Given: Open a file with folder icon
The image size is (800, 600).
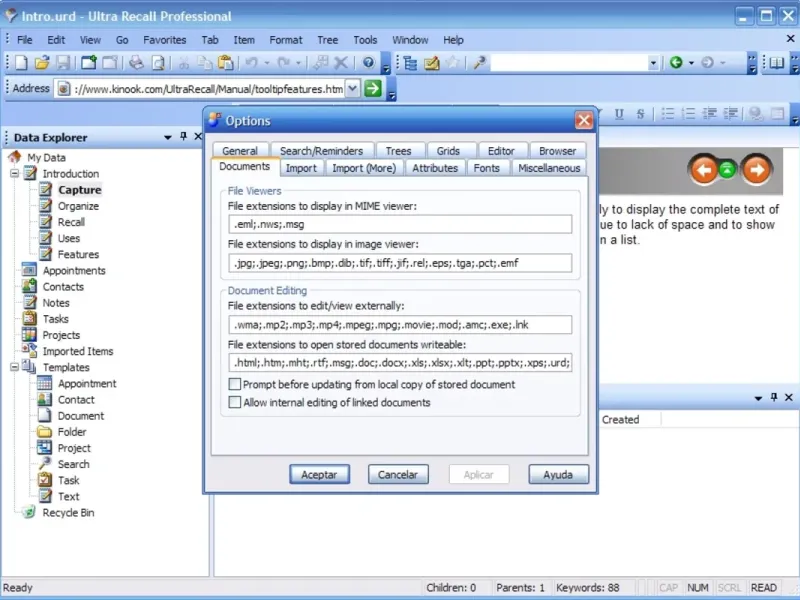Looking at the screenshot, I should coord(42,63).
